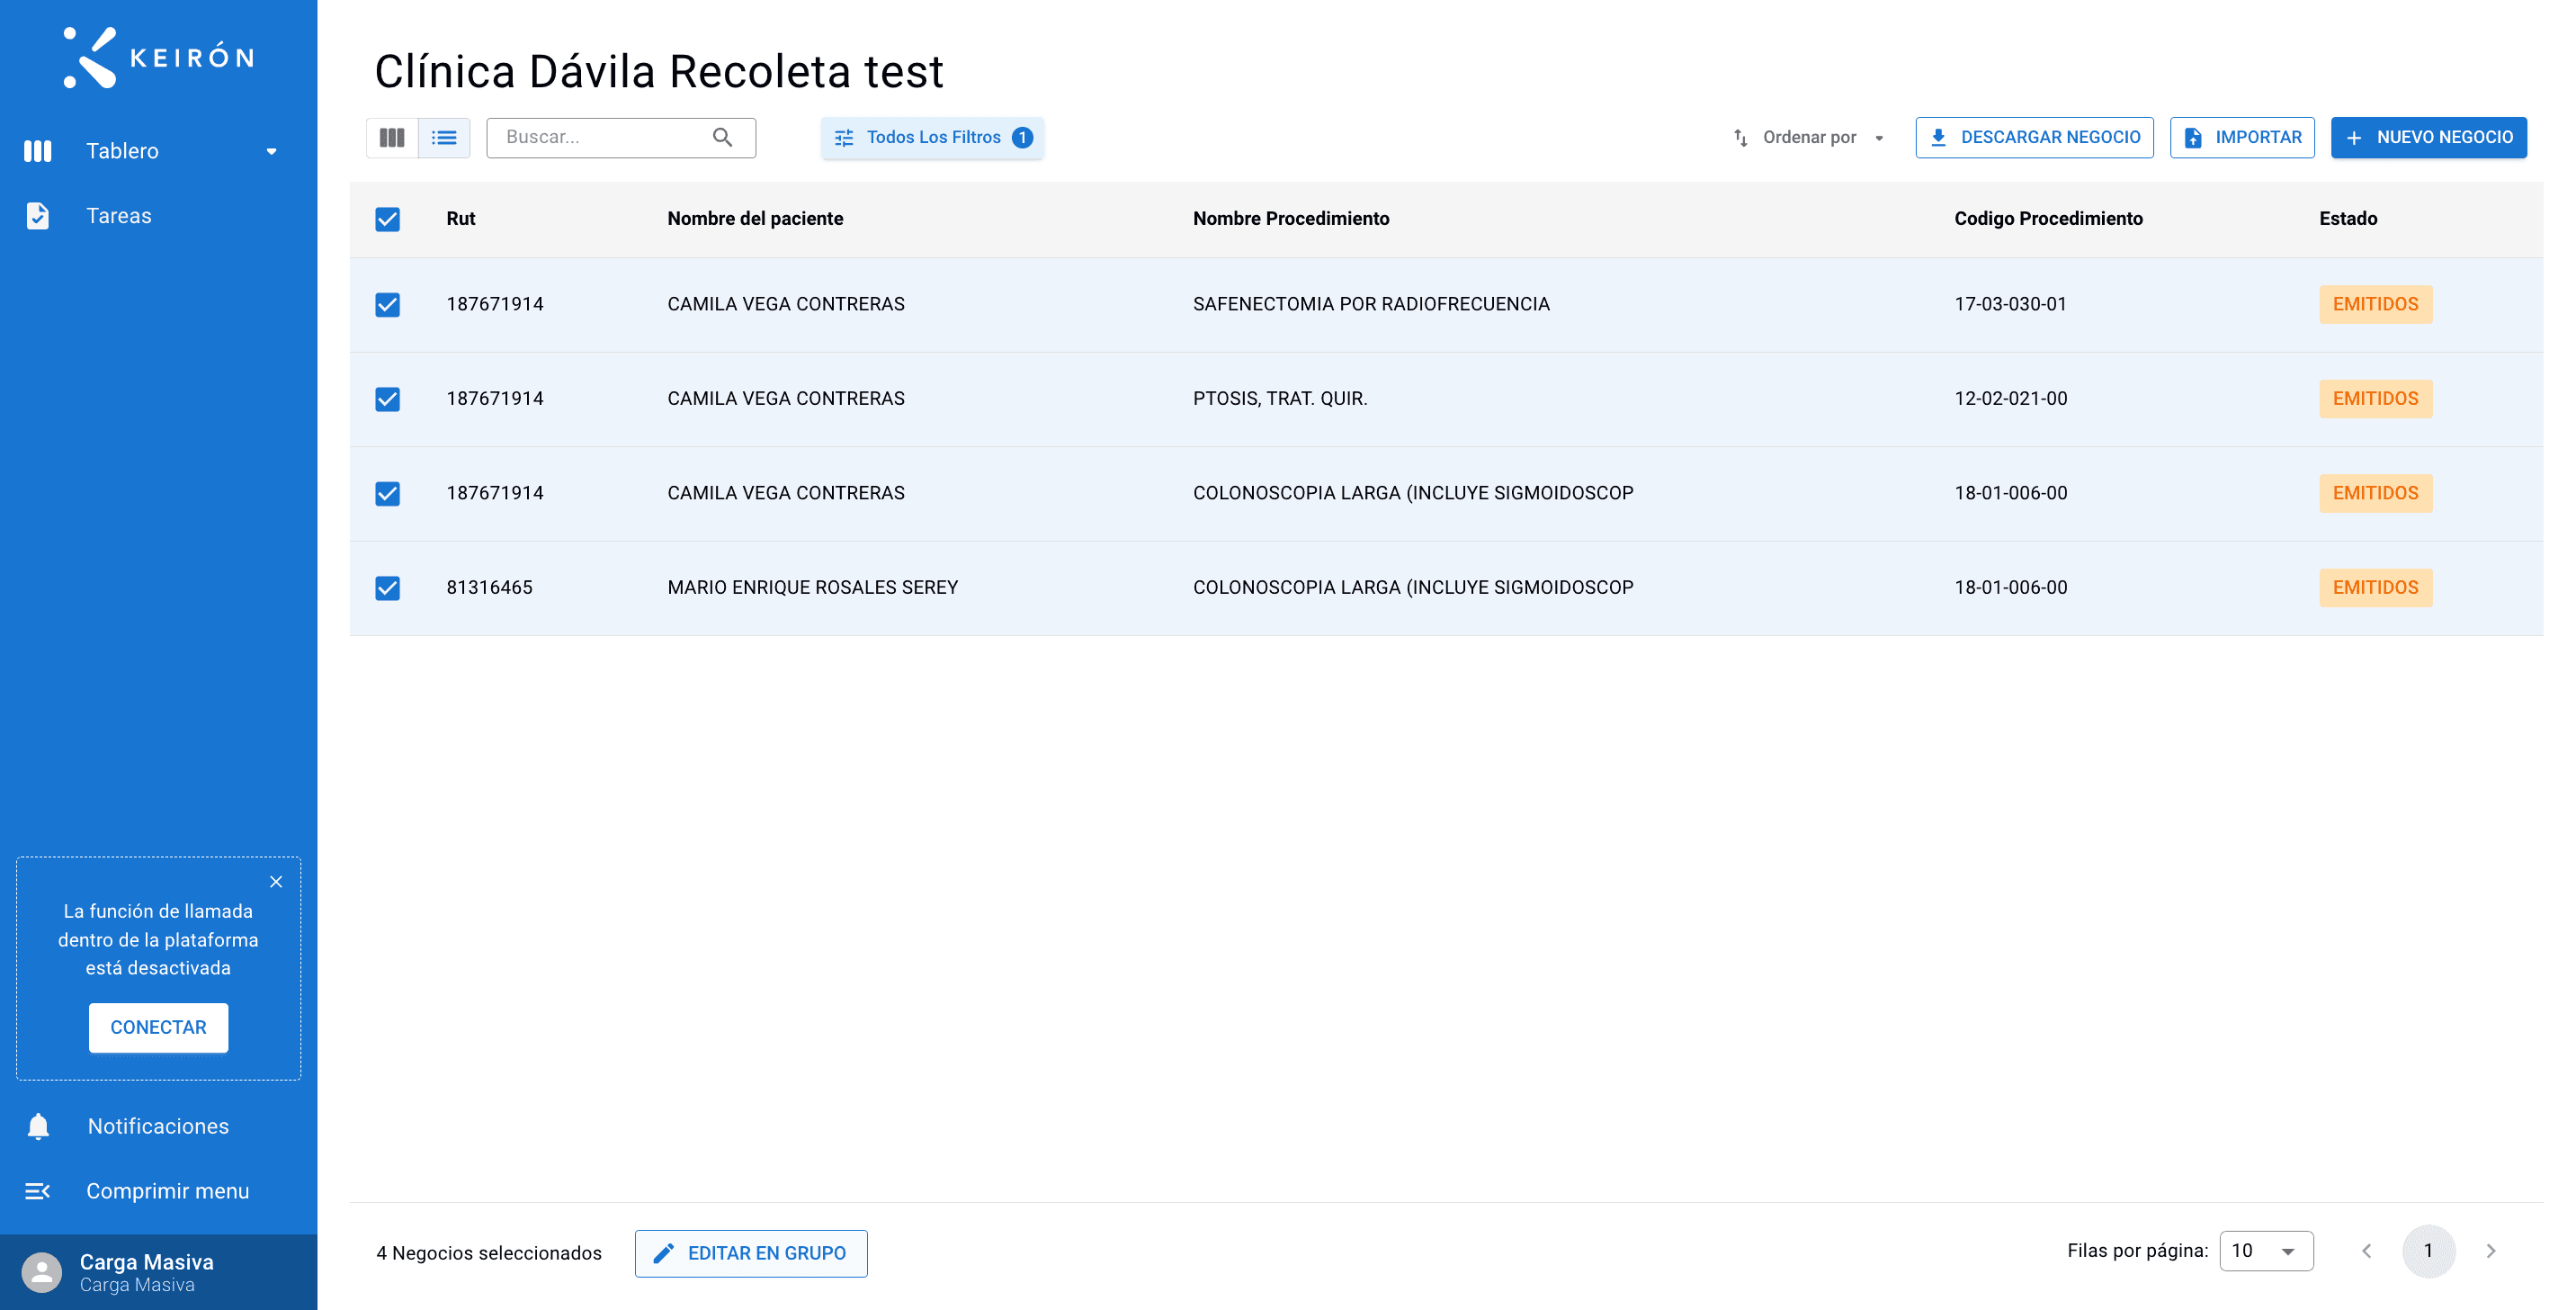Open the Tablero board icon in sidebar
The image size is (2576, 1310).
(38, 151)
